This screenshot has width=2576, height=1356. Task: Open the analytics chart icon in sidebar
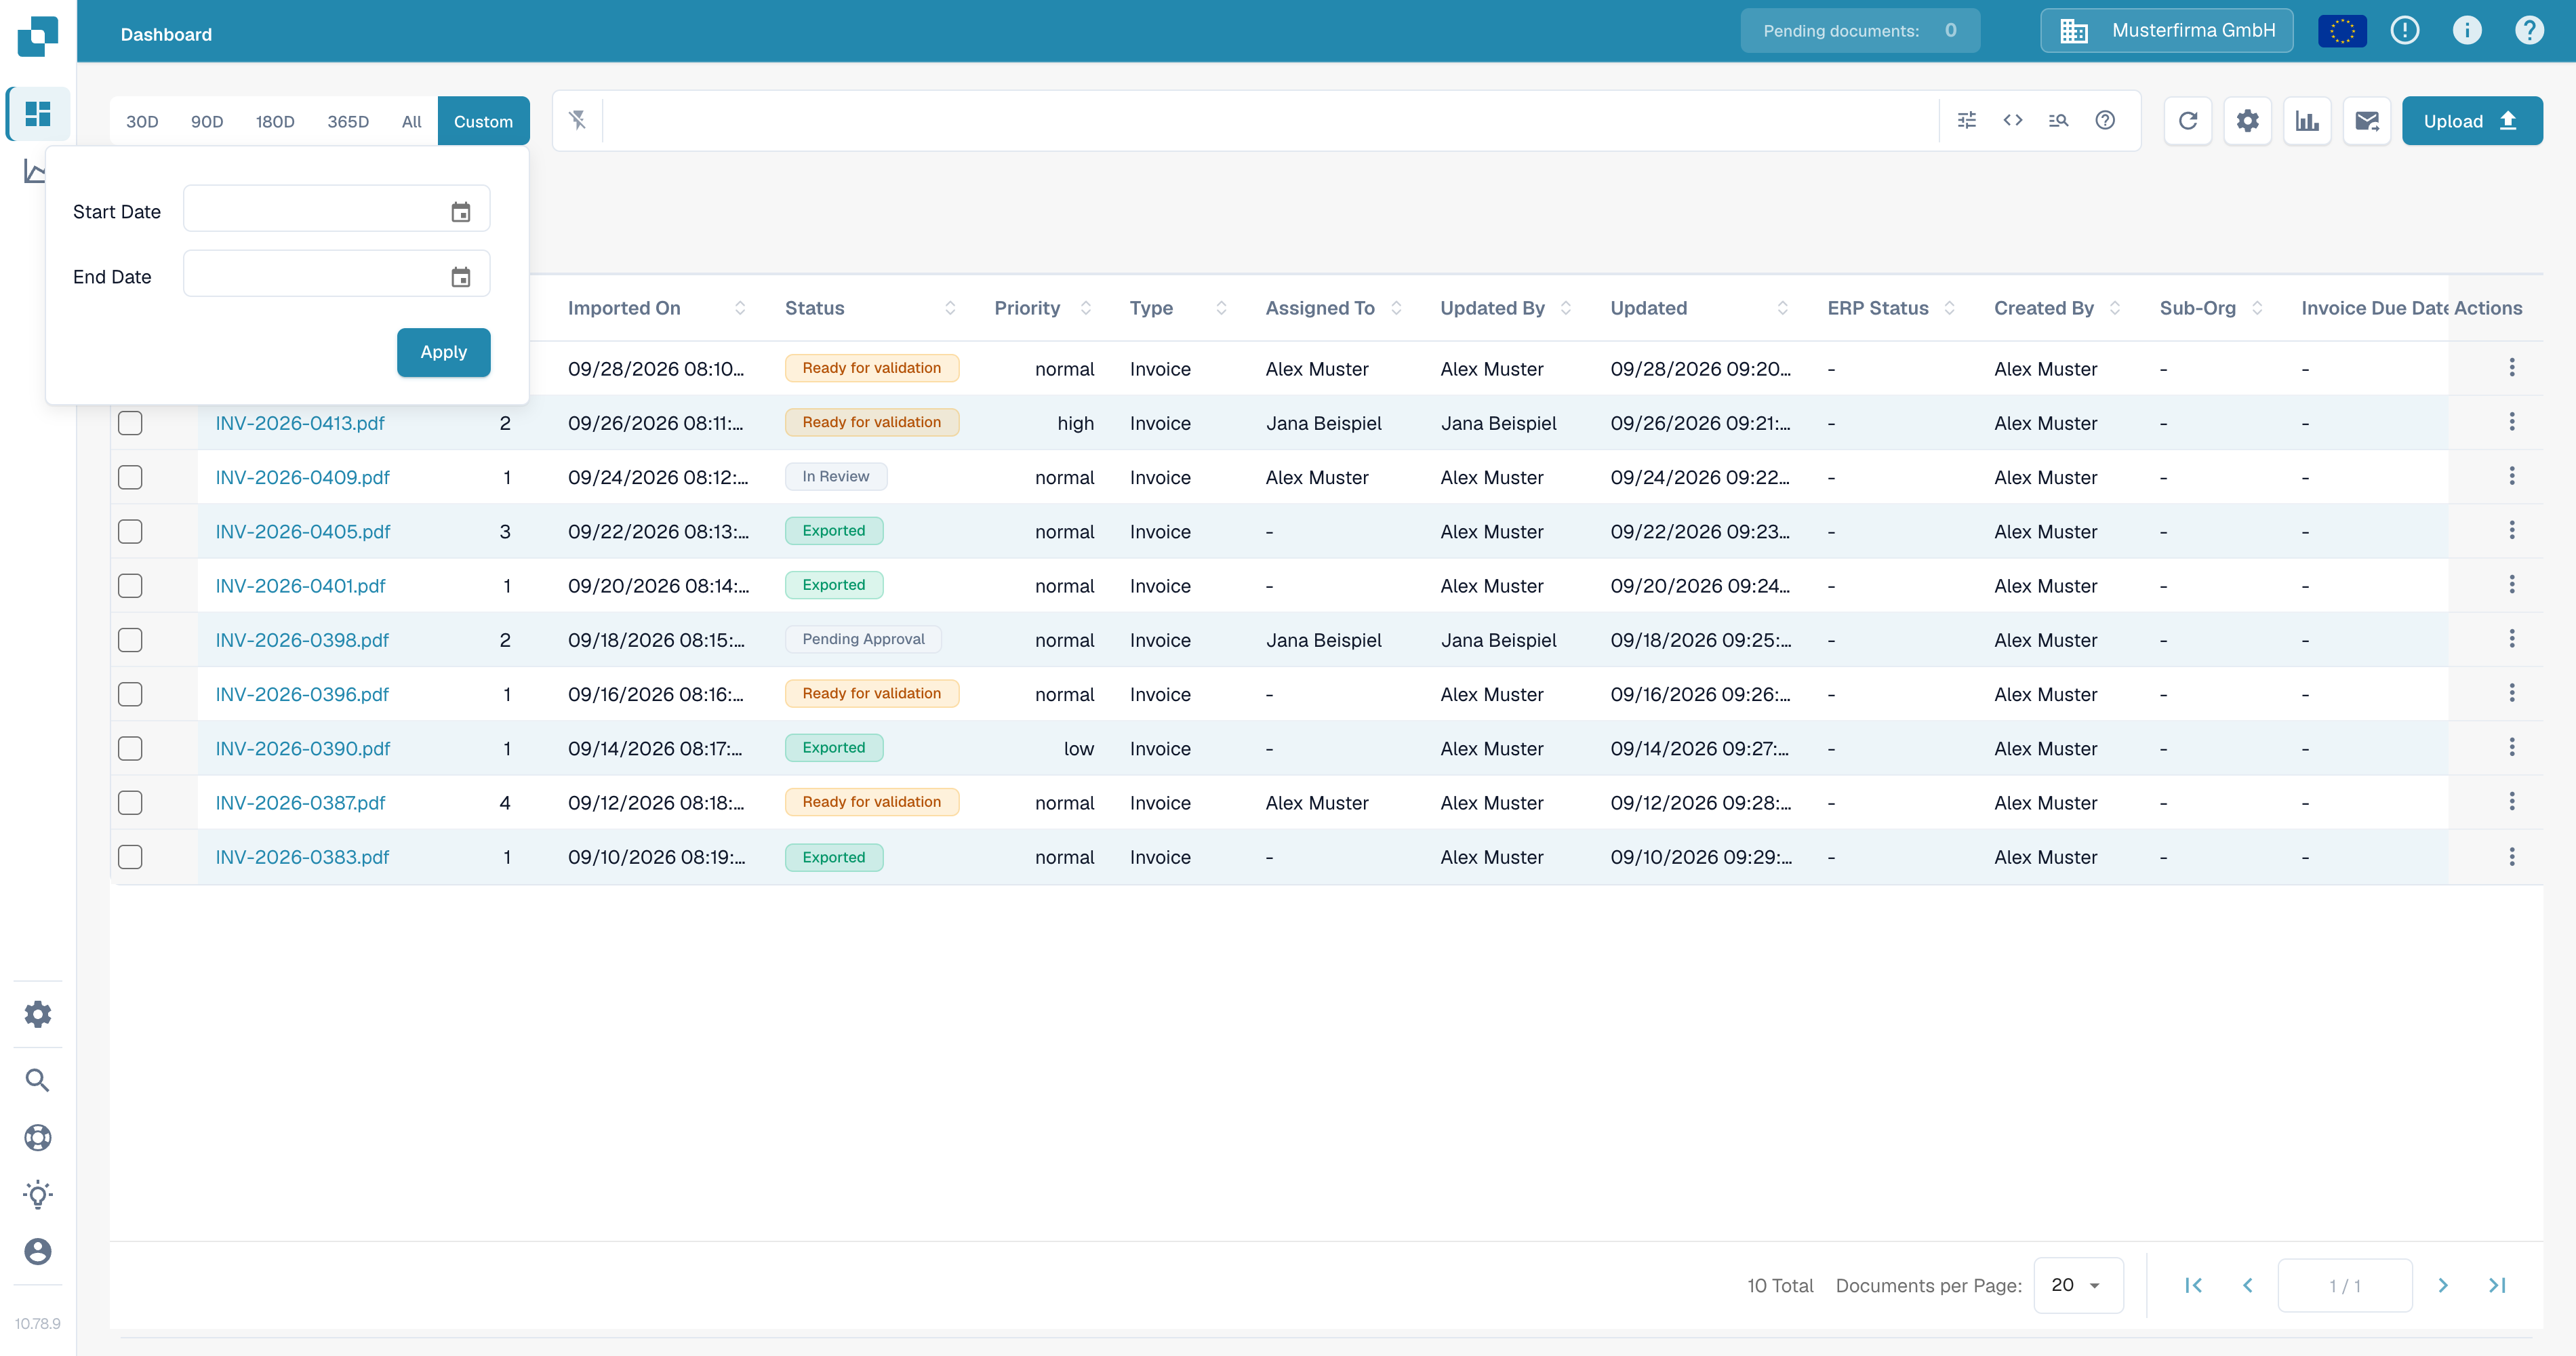[x=34, y=171]
